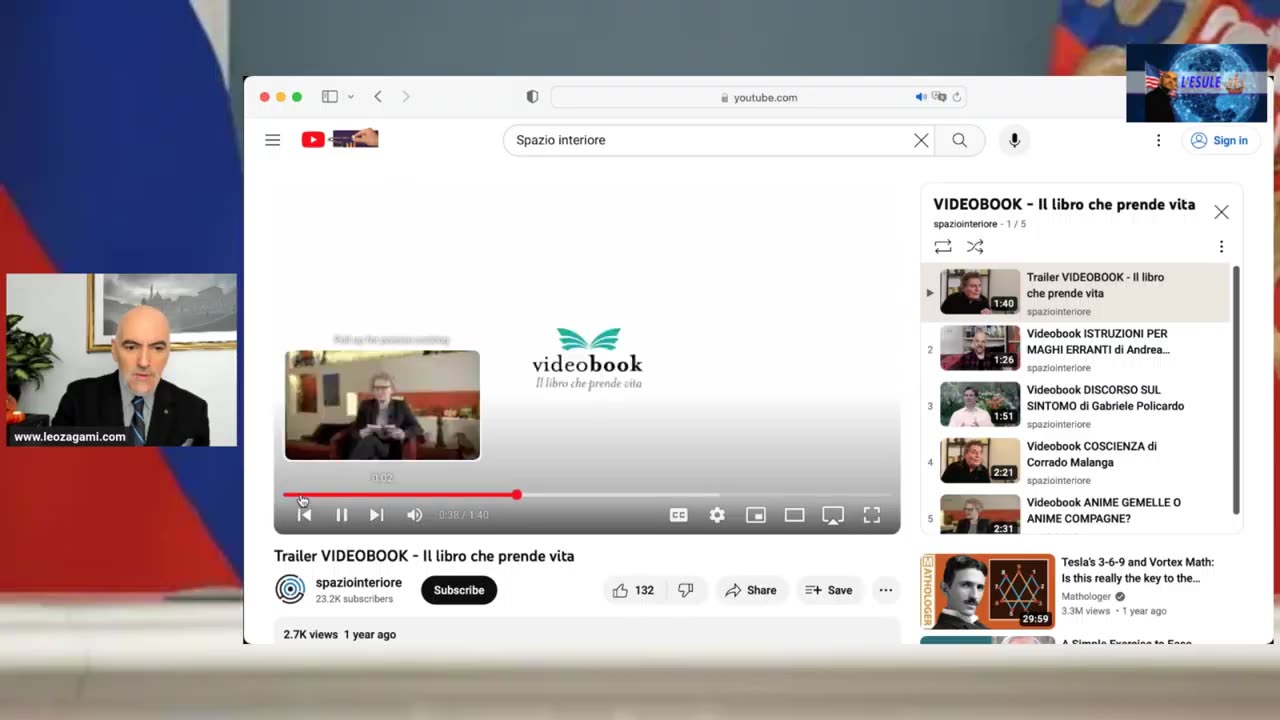Toggle loop playlist icon
The height and width of the screenshot is (720, 1280).
943,246
